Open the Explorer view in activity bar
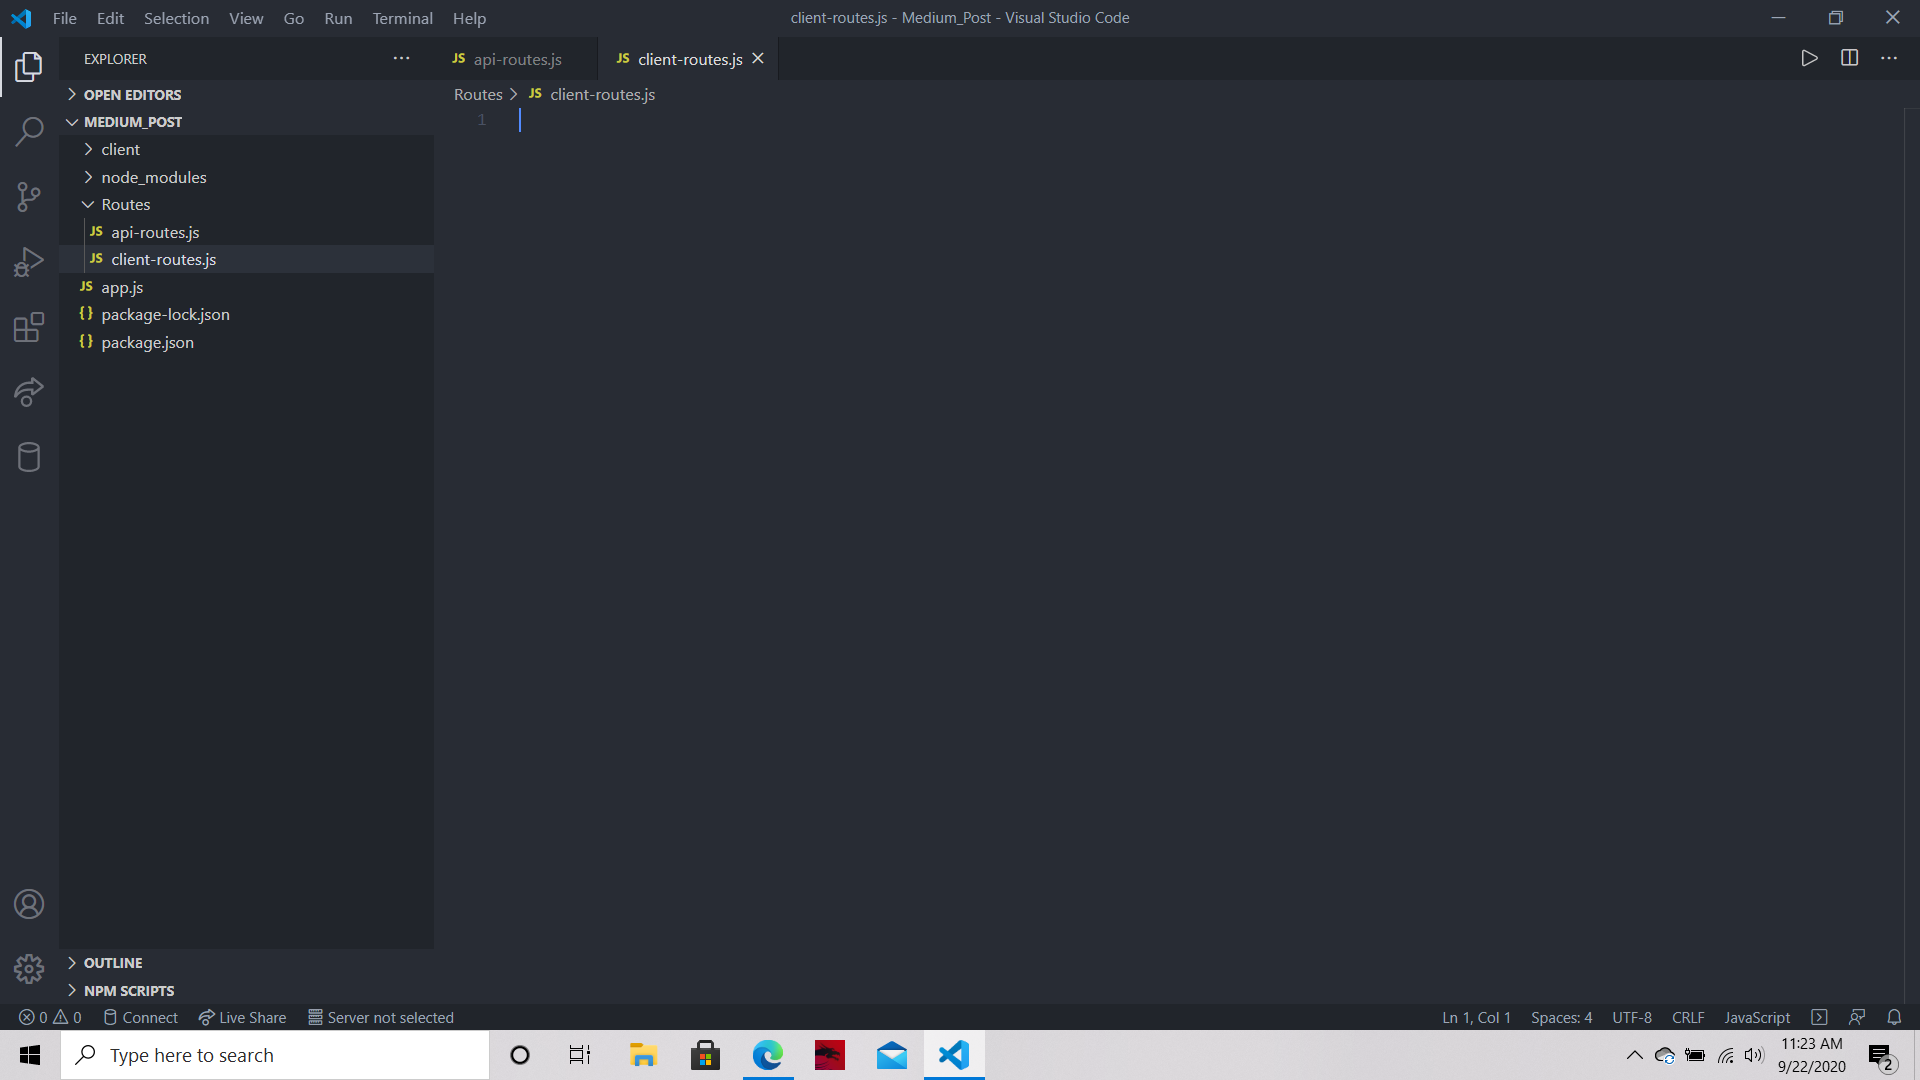This screenshot has height=1080, width=1920. pos(29,67)
